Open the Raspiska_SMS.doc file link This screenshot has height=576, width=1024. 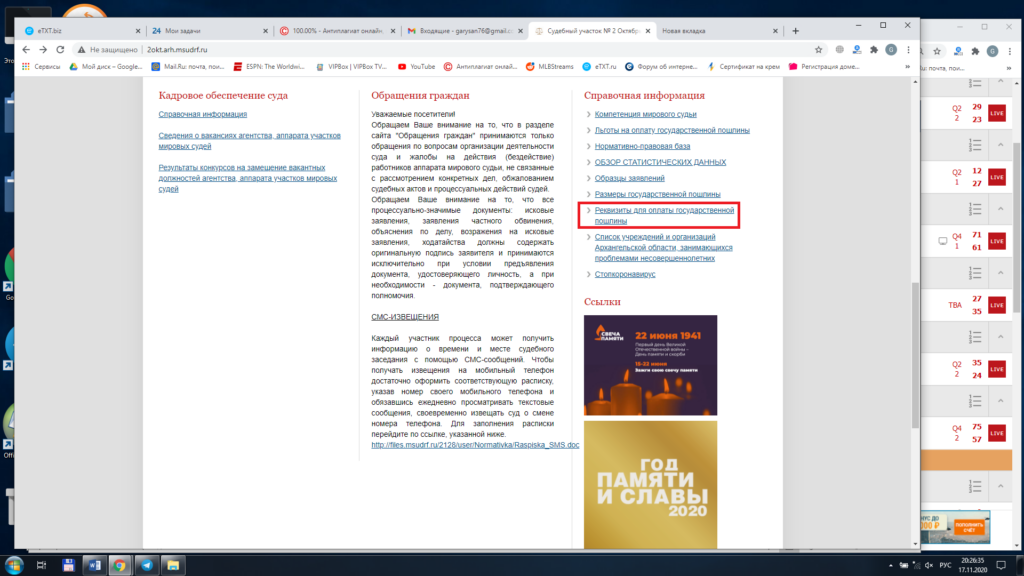tap(475, 445)
